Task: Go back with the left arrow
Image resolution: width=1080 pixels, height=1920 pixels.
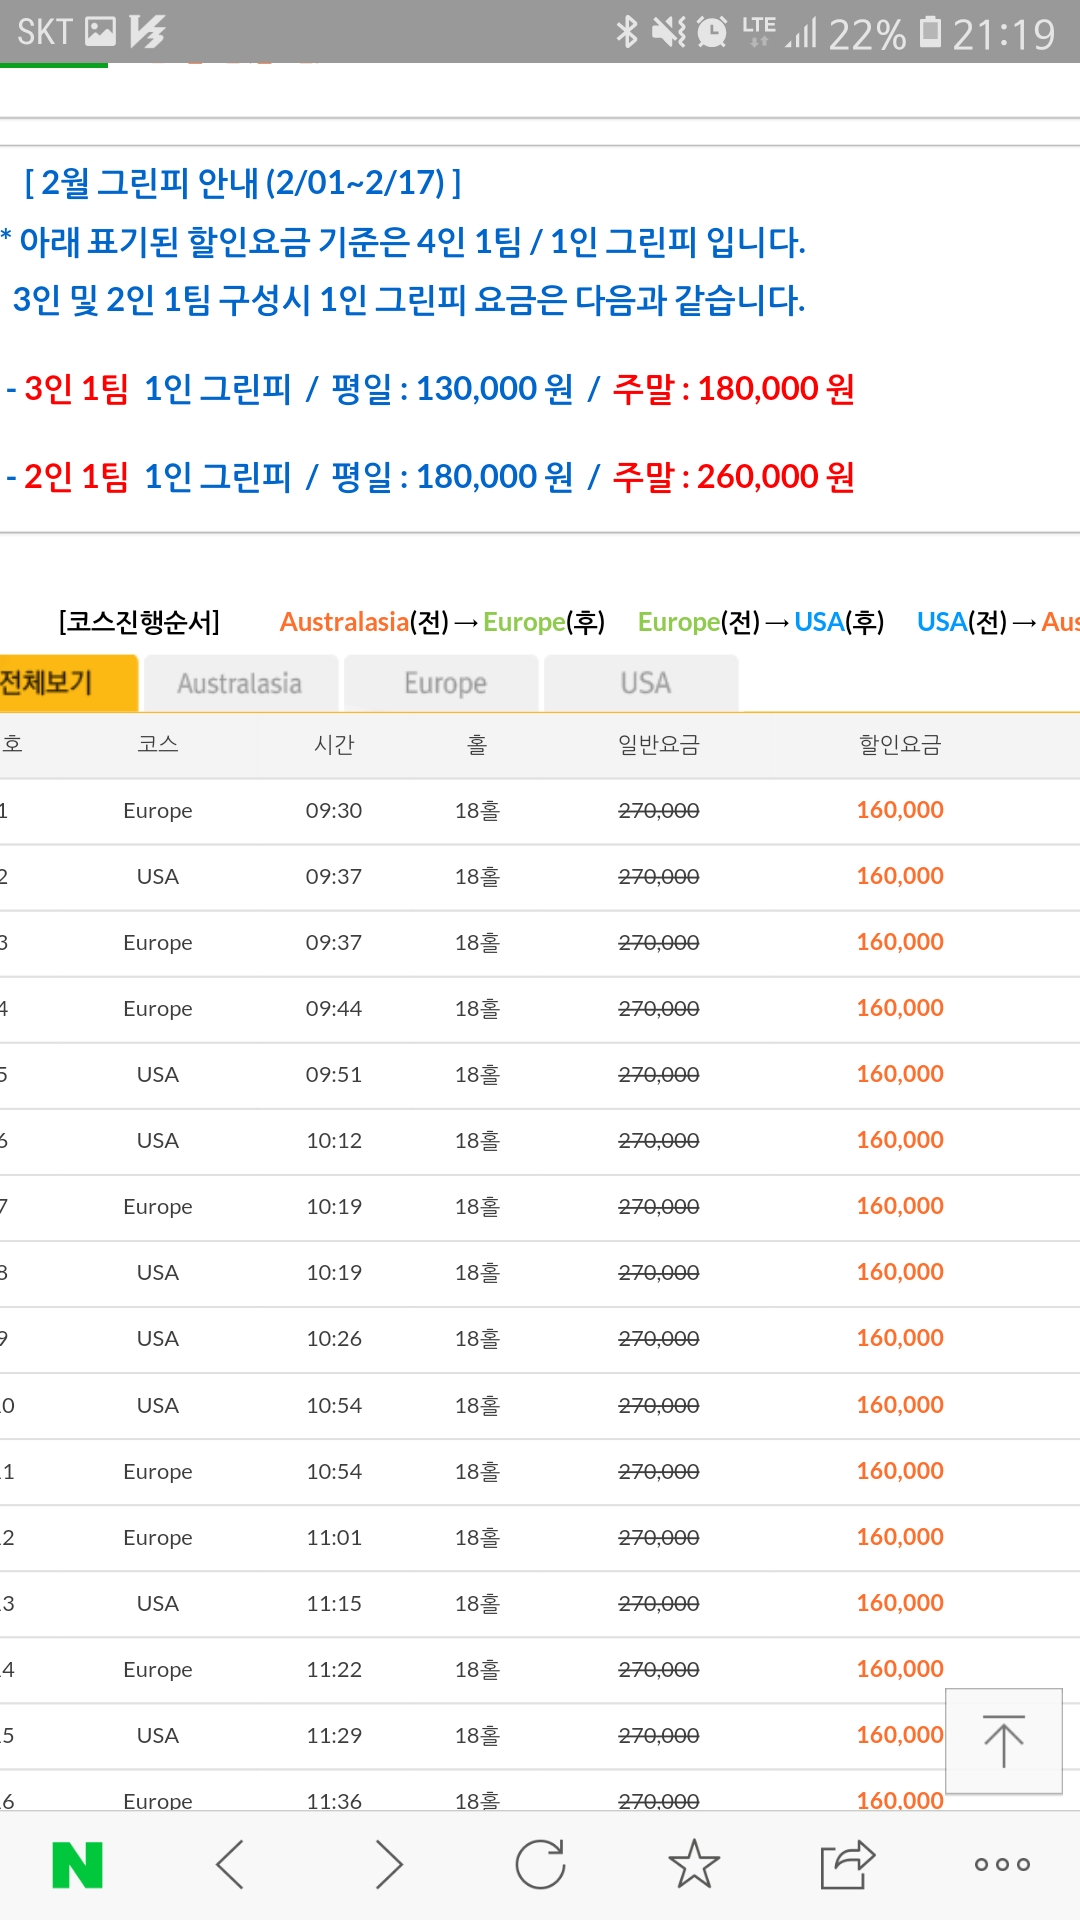Action: (x=230, y=1865)
